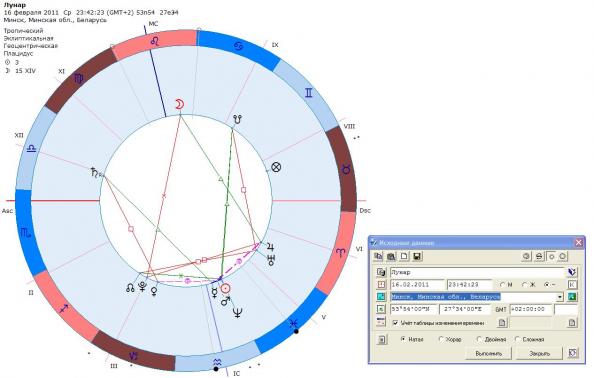This screenshot has height=378, width=594.
Task: Select the Хорар radio option
Action: [x=441, y=339]
